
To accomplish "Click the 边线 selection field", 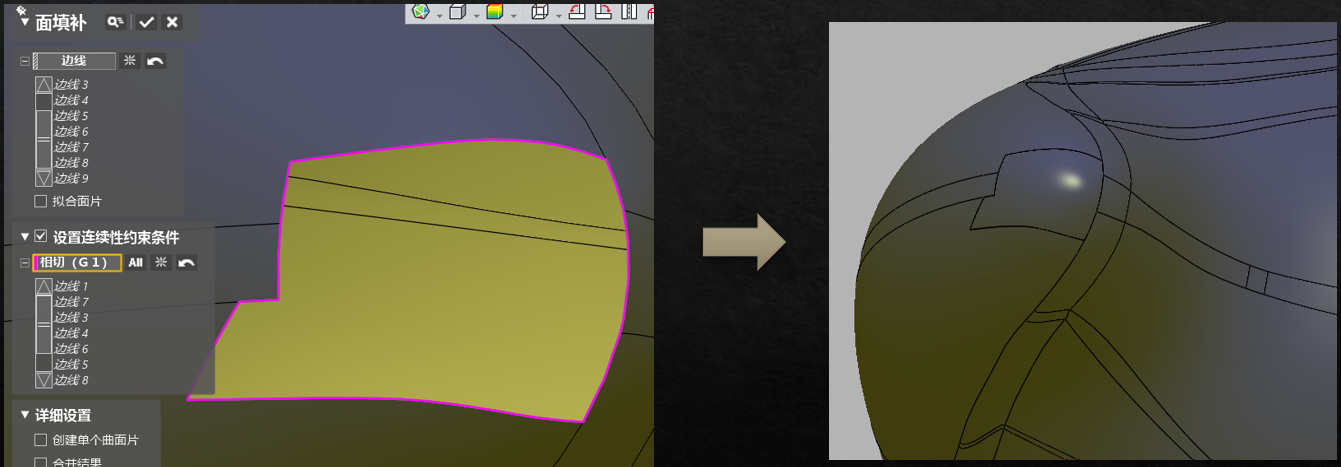I will click(74, 61).
